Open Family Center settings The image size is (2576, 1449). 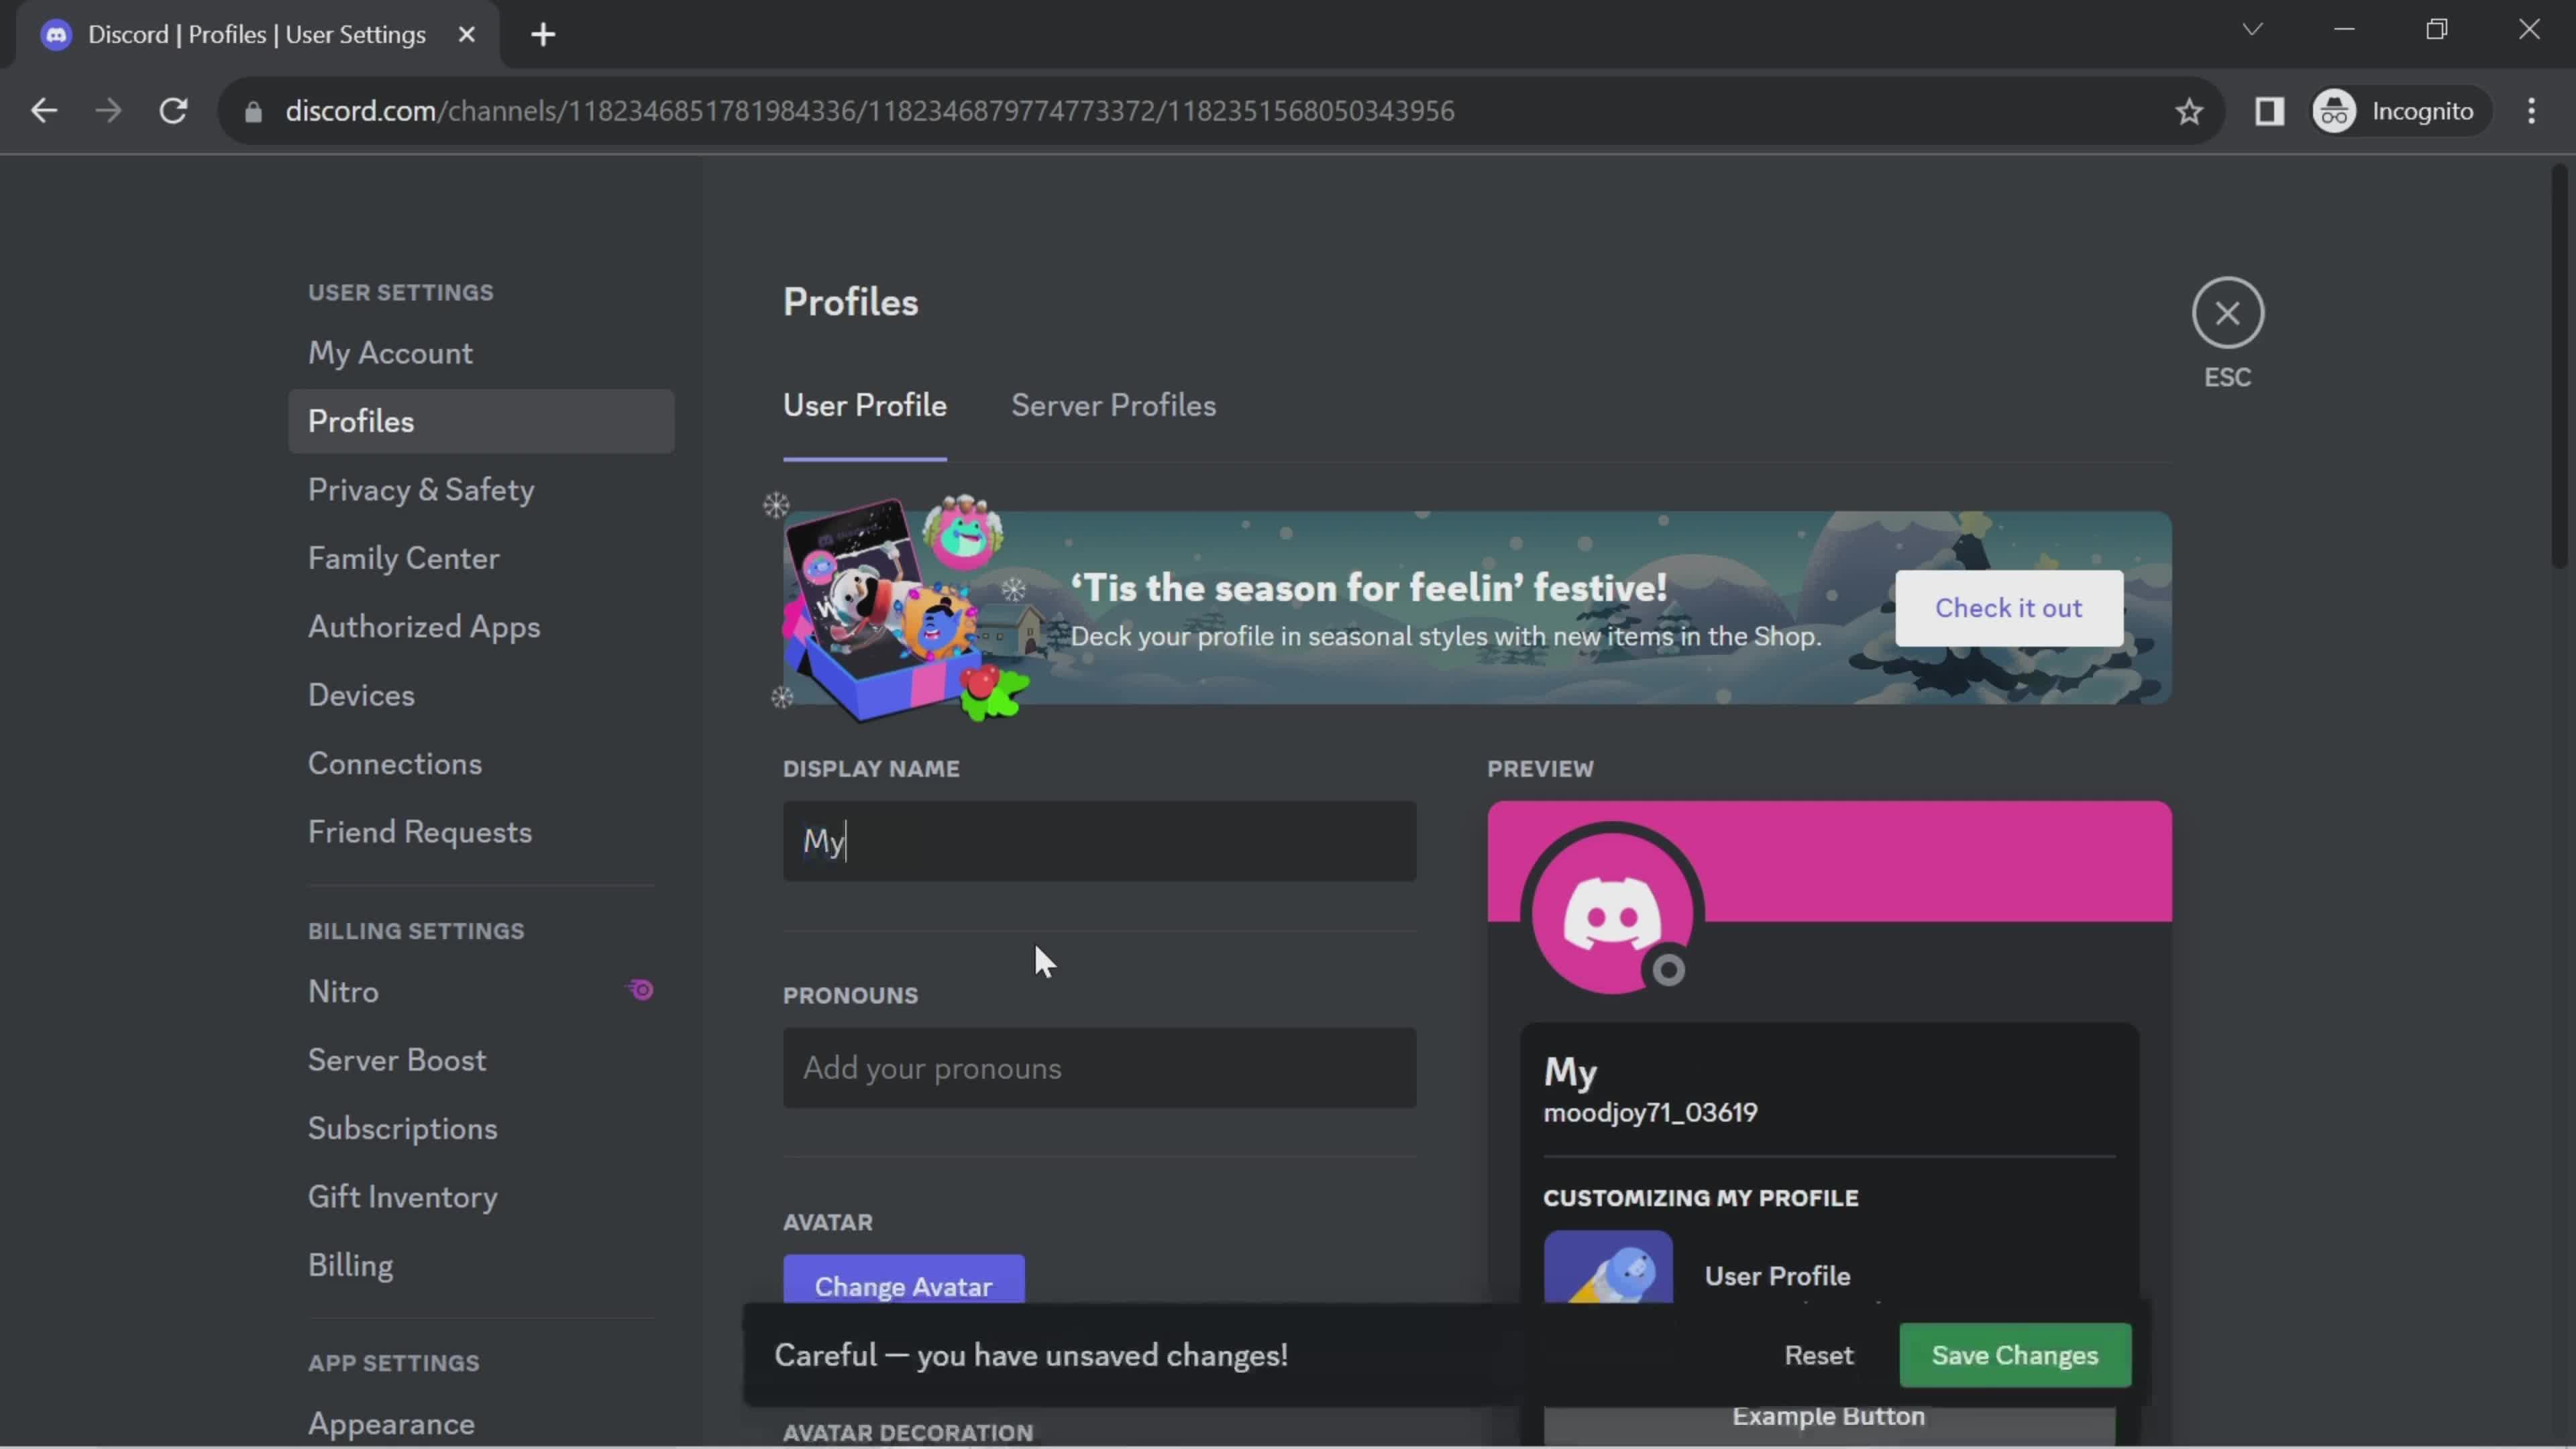click(481, 558)
